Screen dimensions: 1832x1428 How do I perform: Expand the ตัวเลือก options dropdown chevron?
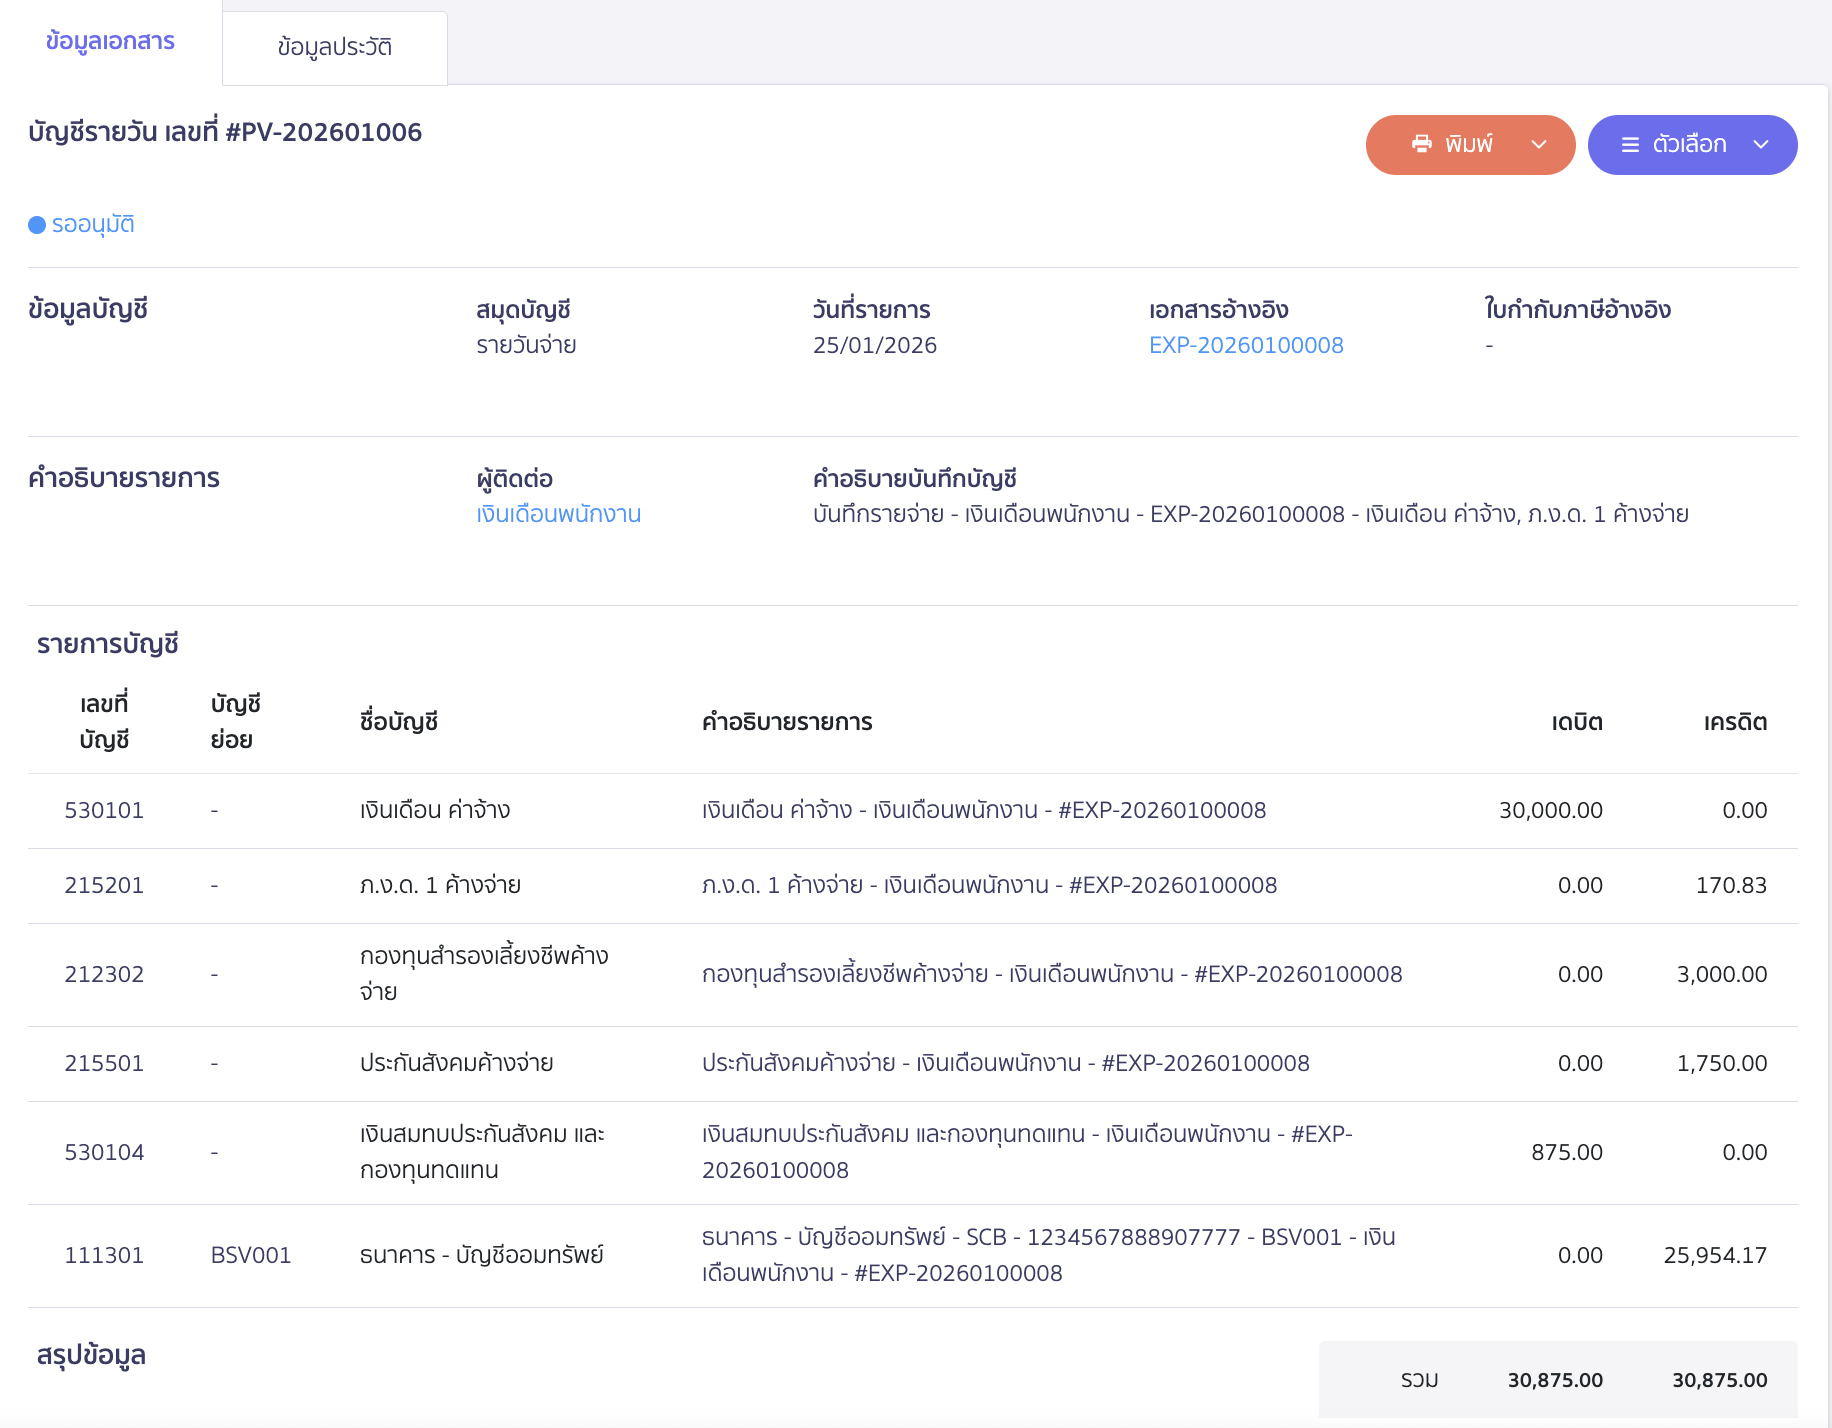click(1761, 144)
